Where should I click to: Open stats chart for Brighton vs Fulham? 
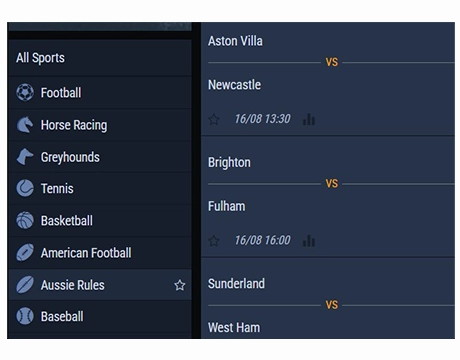tap(309, 241)
